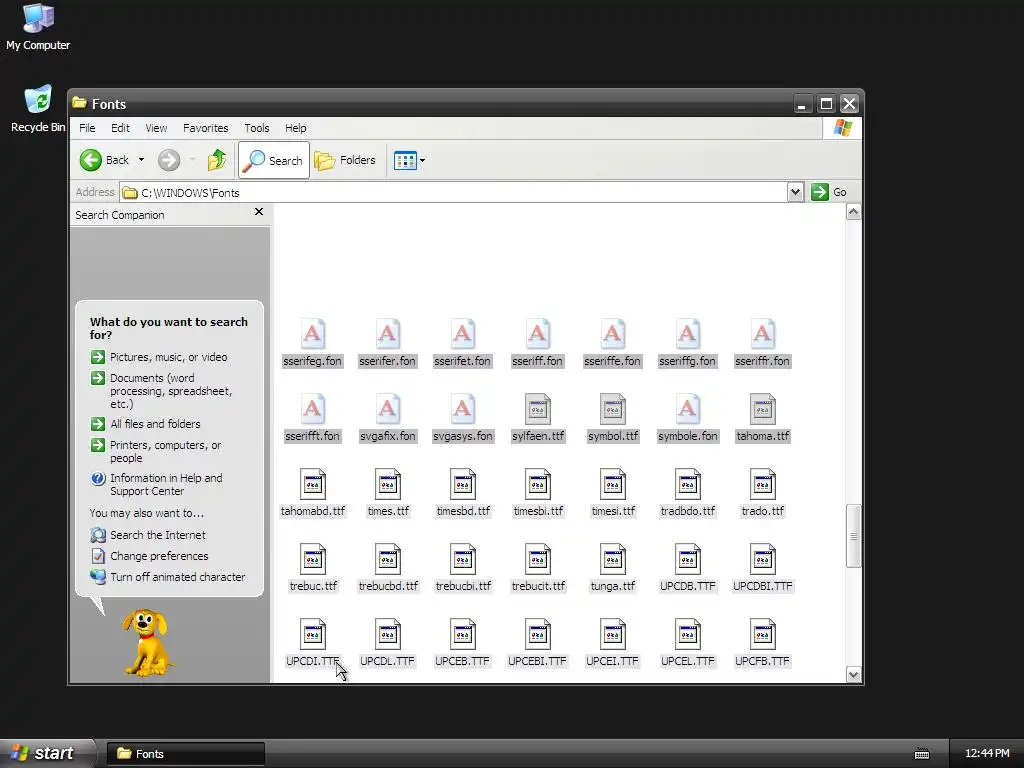The width and height of the screenshot is (1024, 768).
Task: Open the Help menu
Action: click(x=295, y=128)
